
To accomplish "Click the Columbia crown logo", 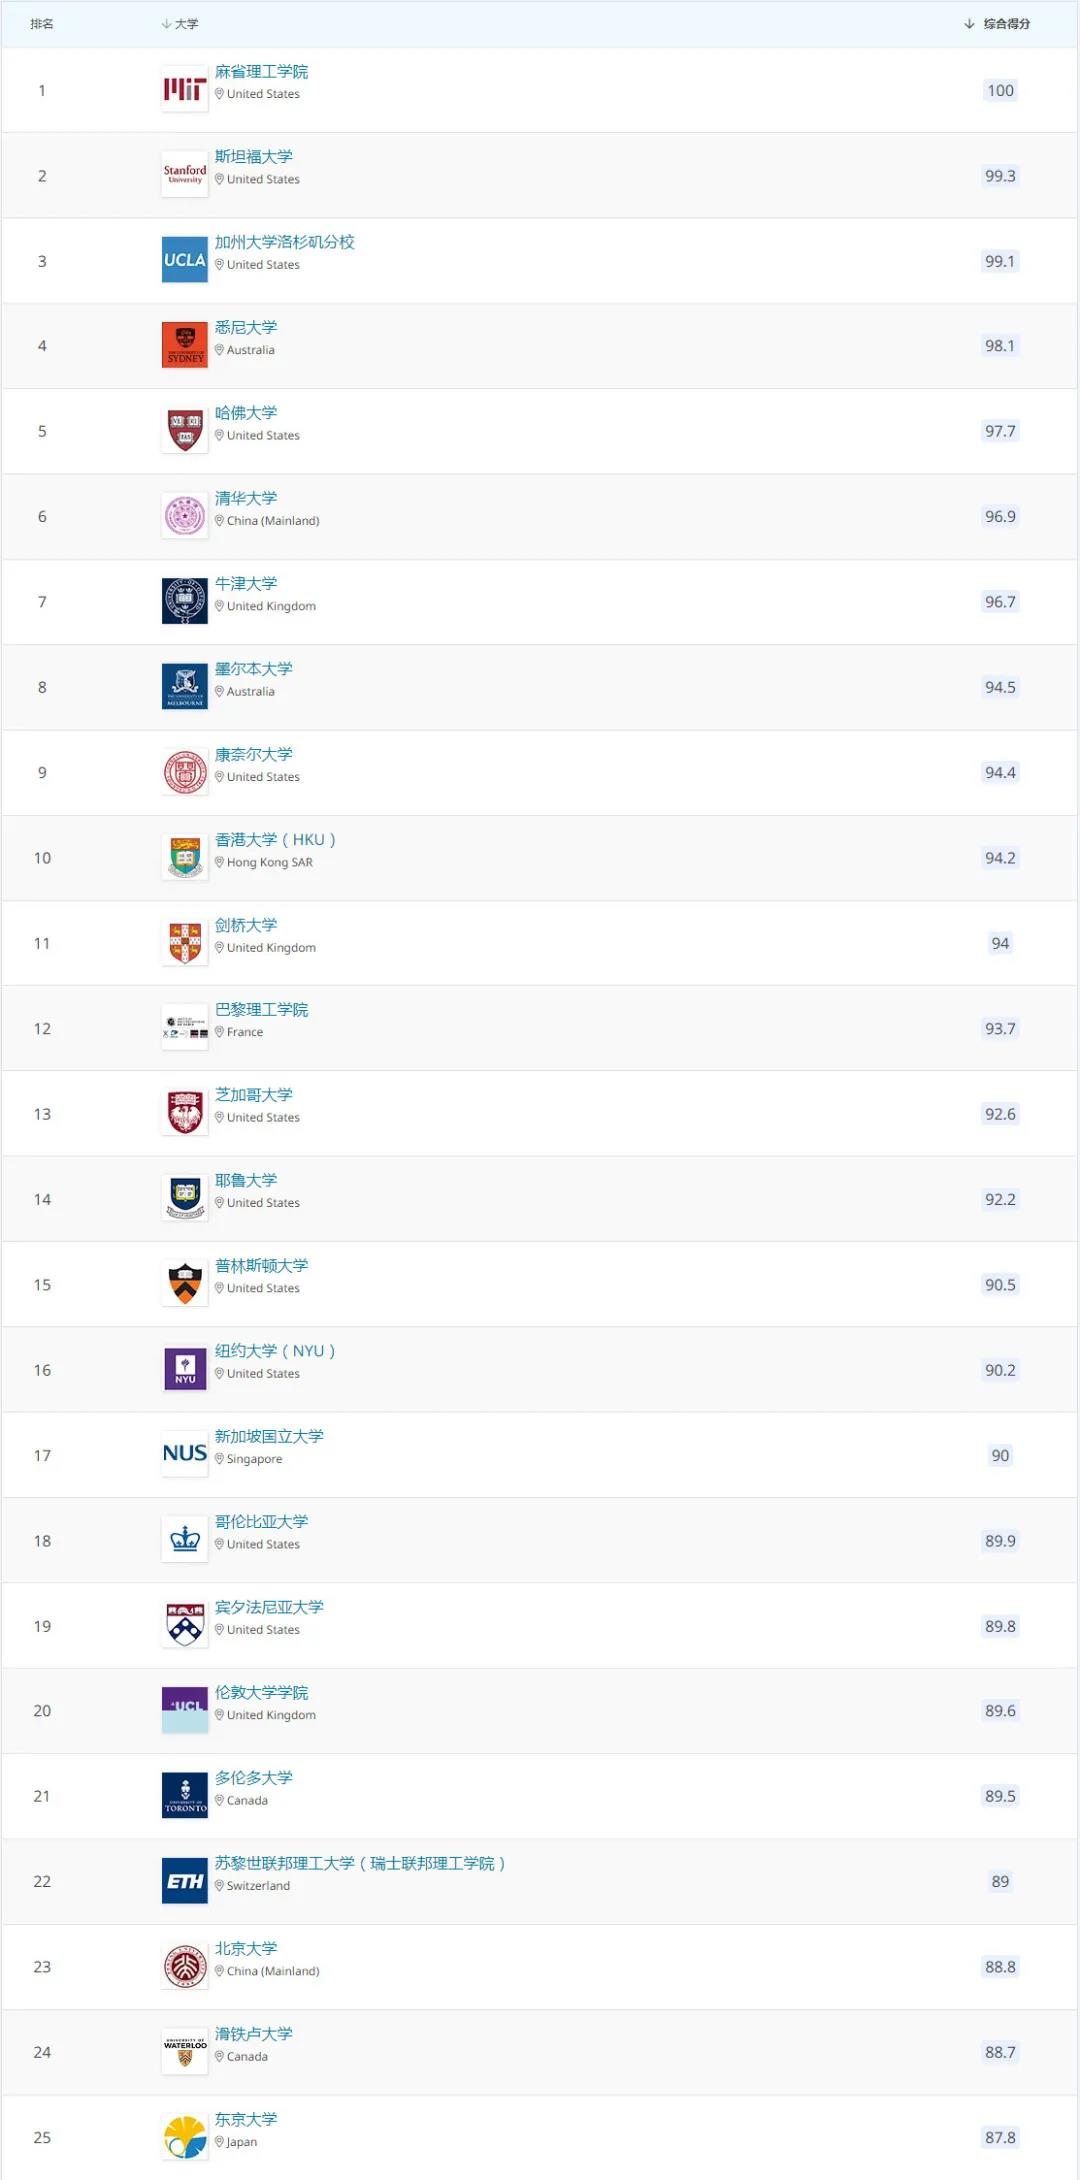I will (x=184, y=1540).
